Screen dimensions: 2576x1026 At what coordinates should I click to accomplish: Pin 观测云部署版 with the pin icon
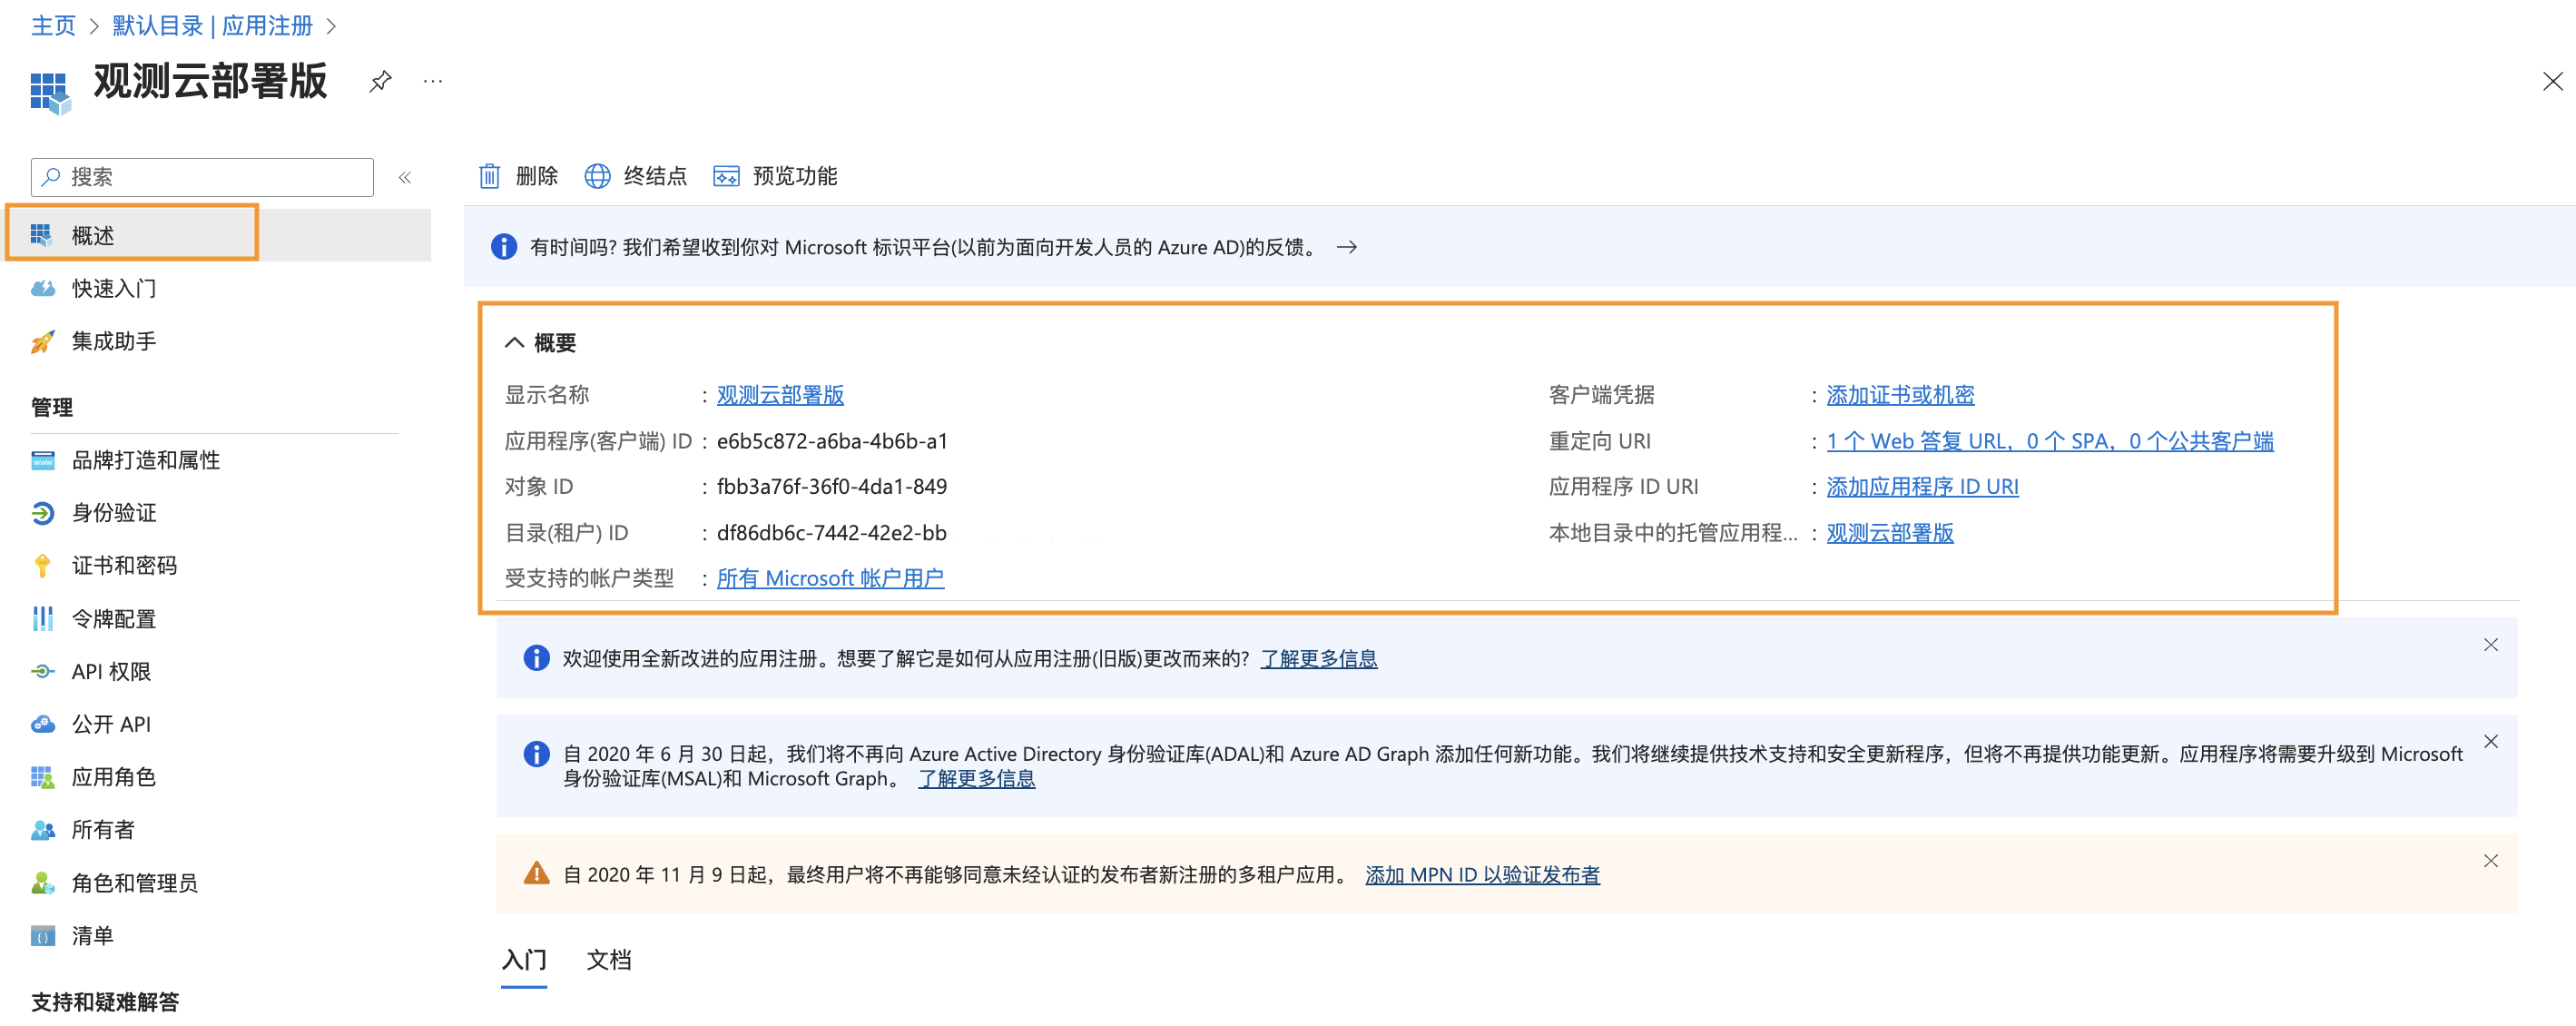(380, 81)
